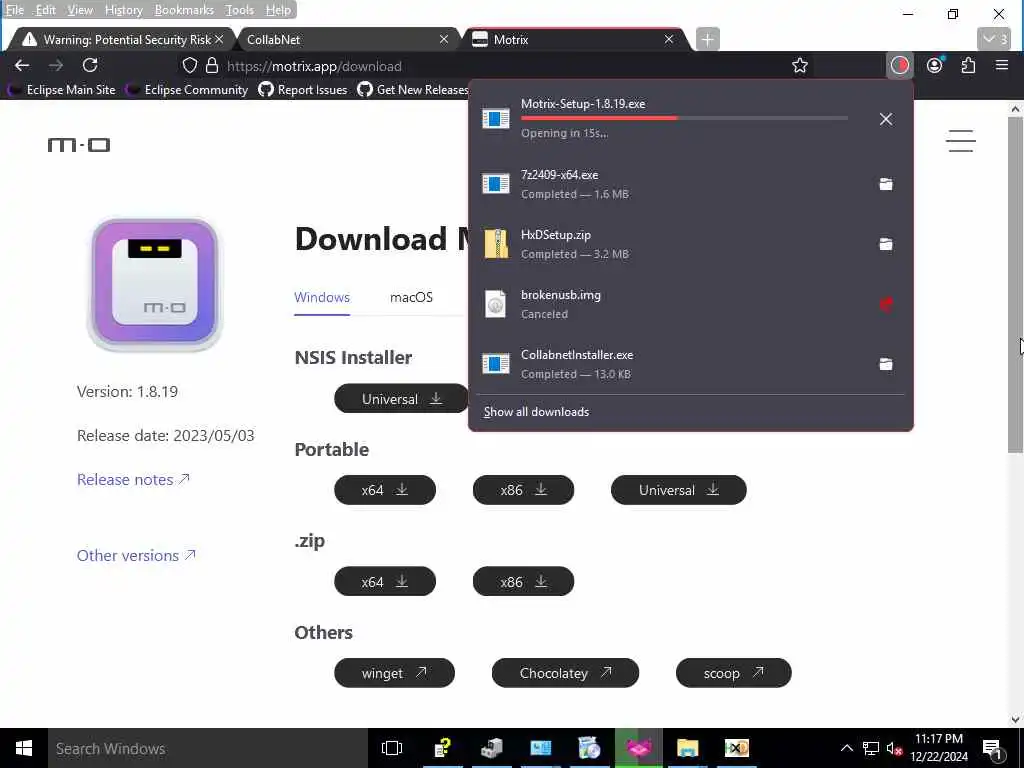Image resolution: width=1024 pixels, height=768 pixels.
Task: Open the History menu
Action: [123, 10]
